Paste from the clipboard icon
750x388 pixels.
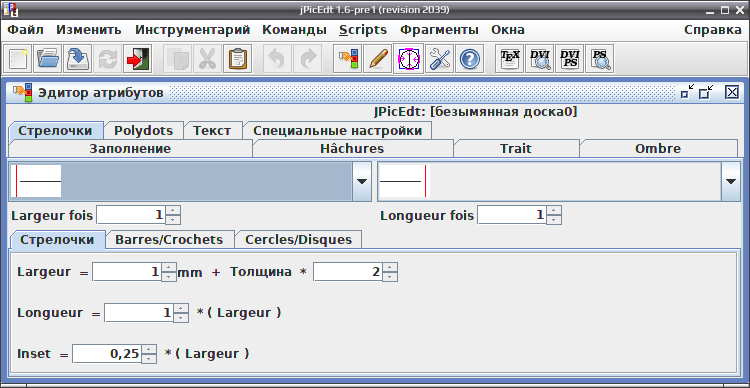pyautogui.click(x=237, y=59)
